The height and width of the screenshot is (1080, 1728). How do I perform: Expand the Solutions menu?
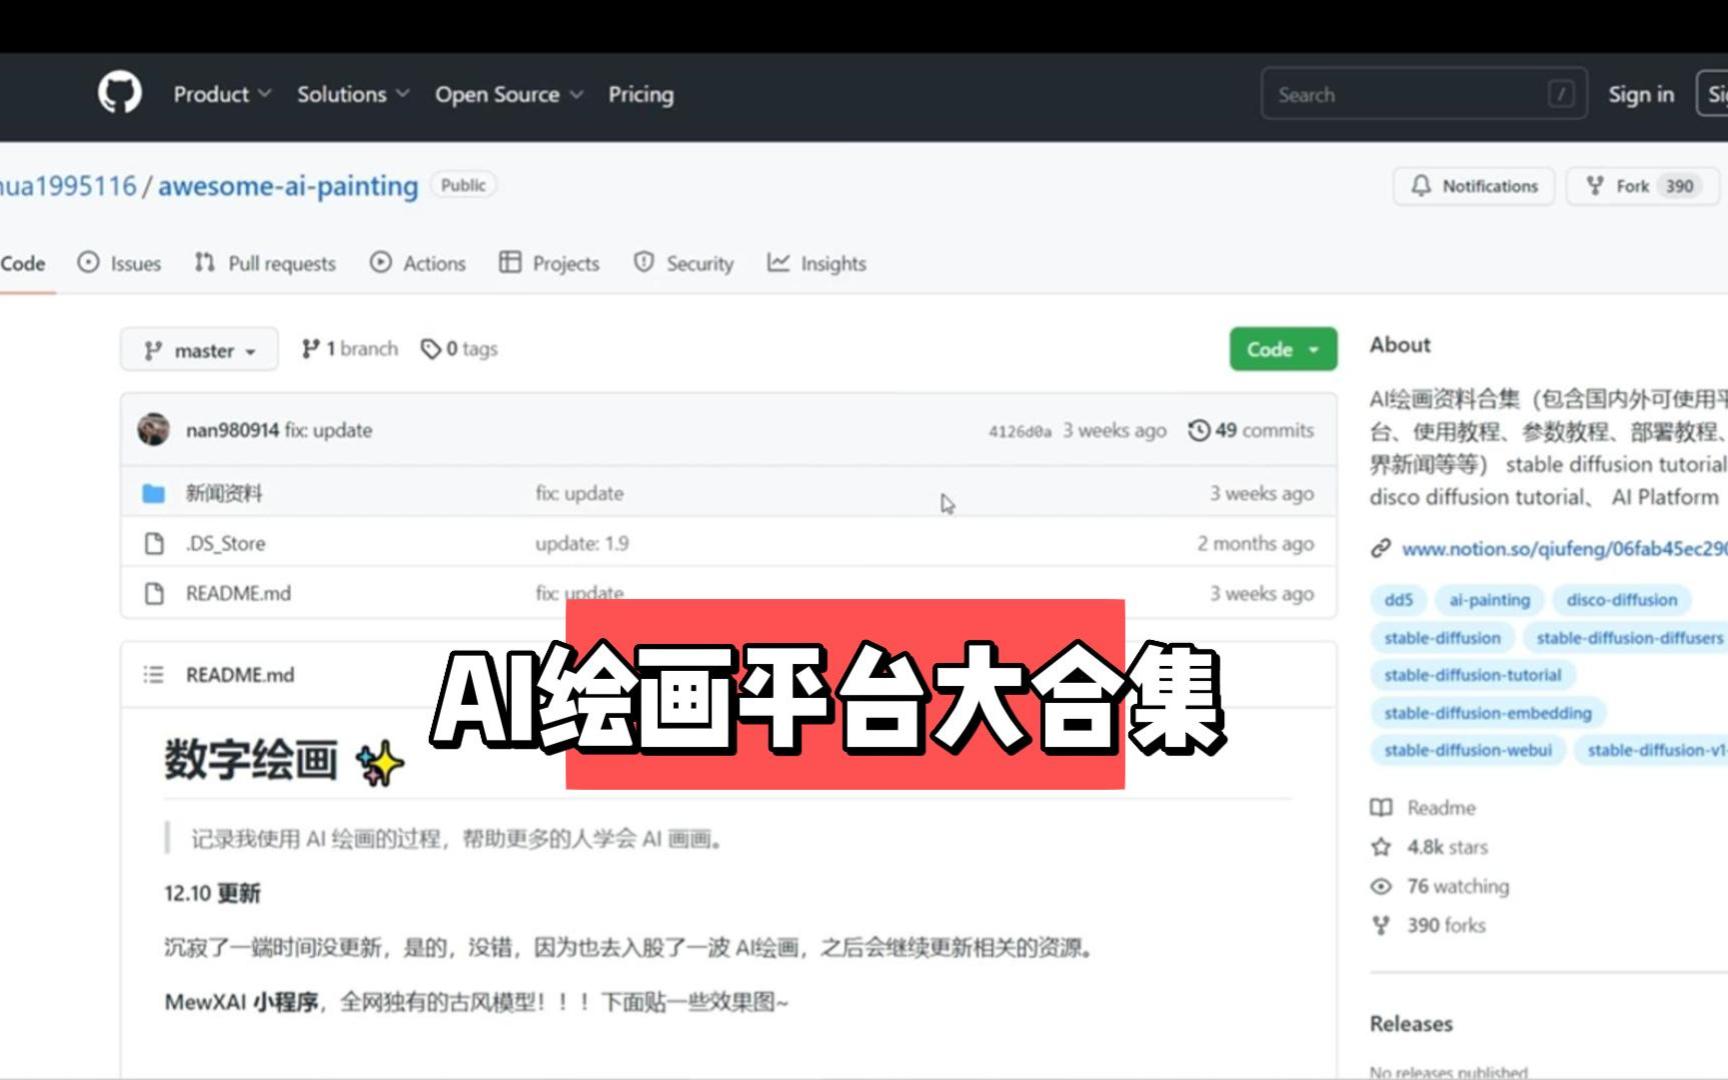click(x=353, y=94)
